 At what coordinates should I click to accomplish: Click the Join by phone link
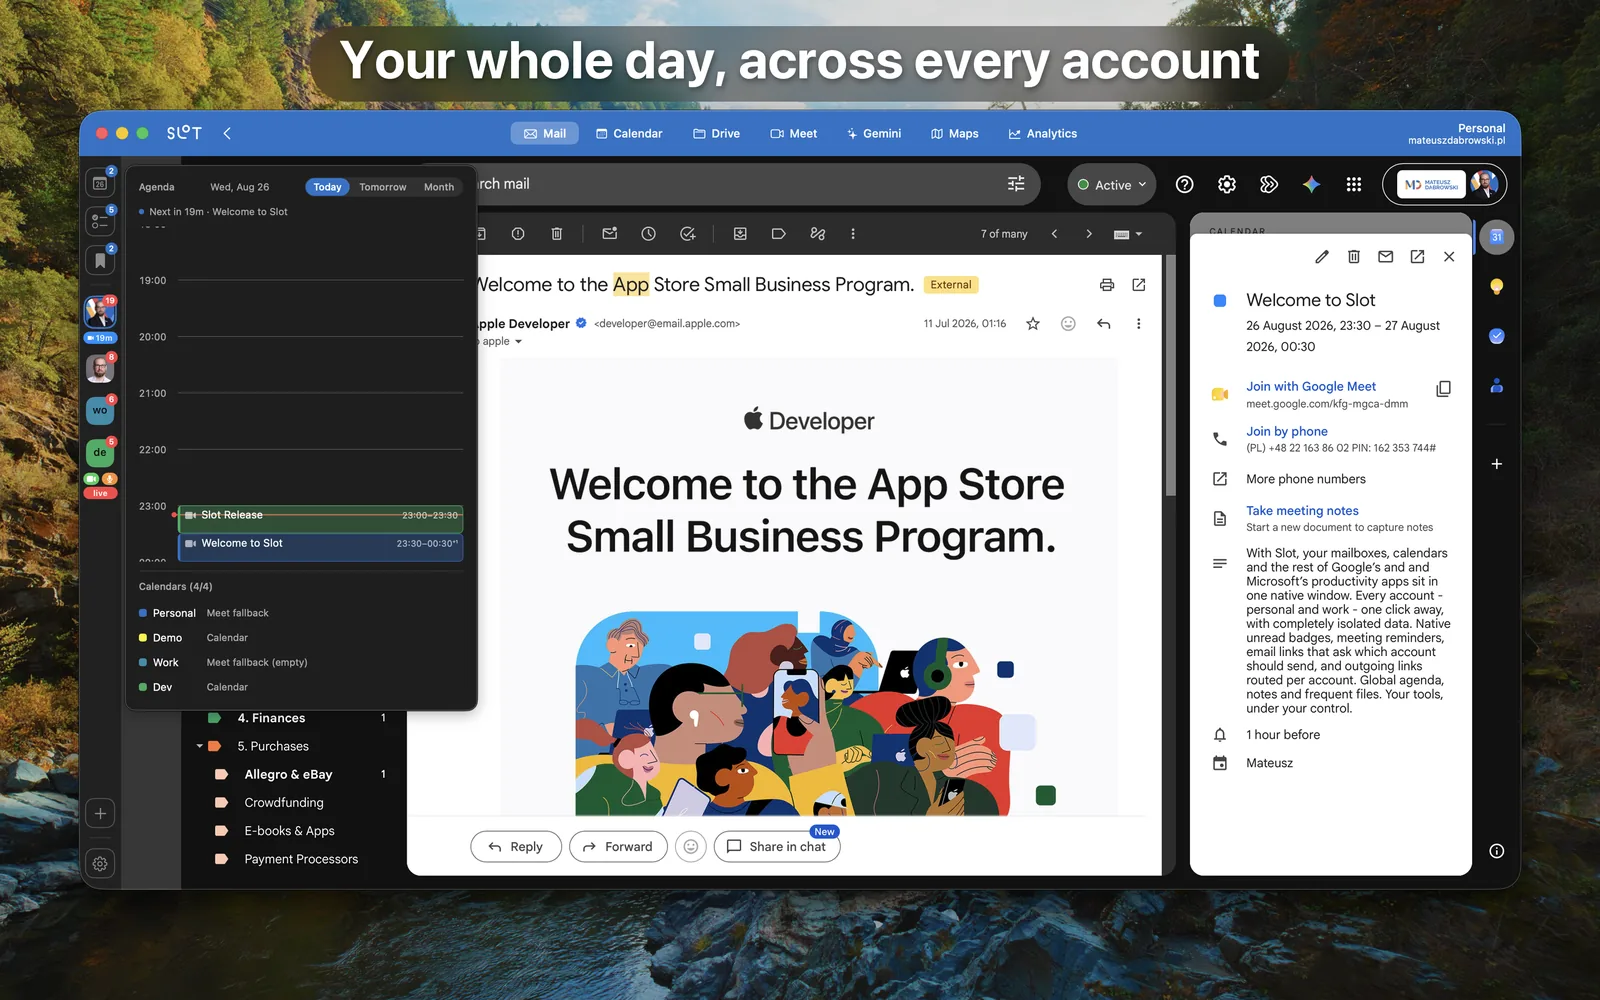point(1287,432)
